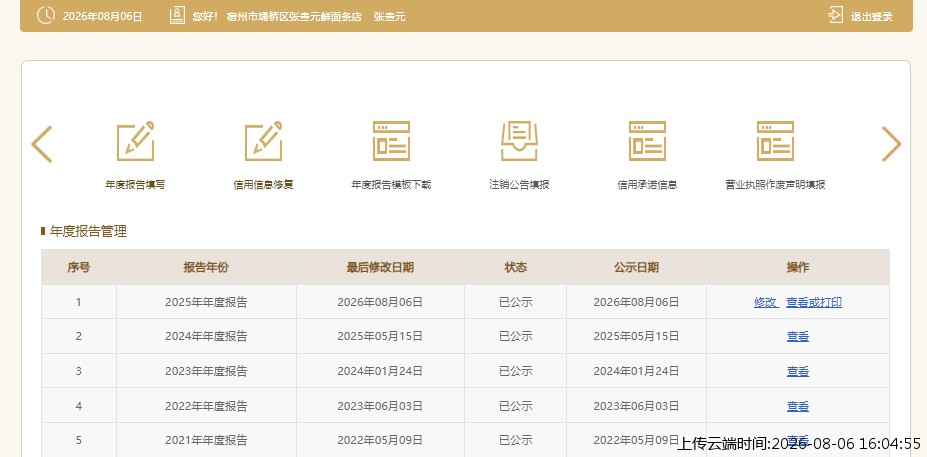Open the 注销公告填报 icon
This screenshot has height=457, width=927.
click(x=519, y=141)
